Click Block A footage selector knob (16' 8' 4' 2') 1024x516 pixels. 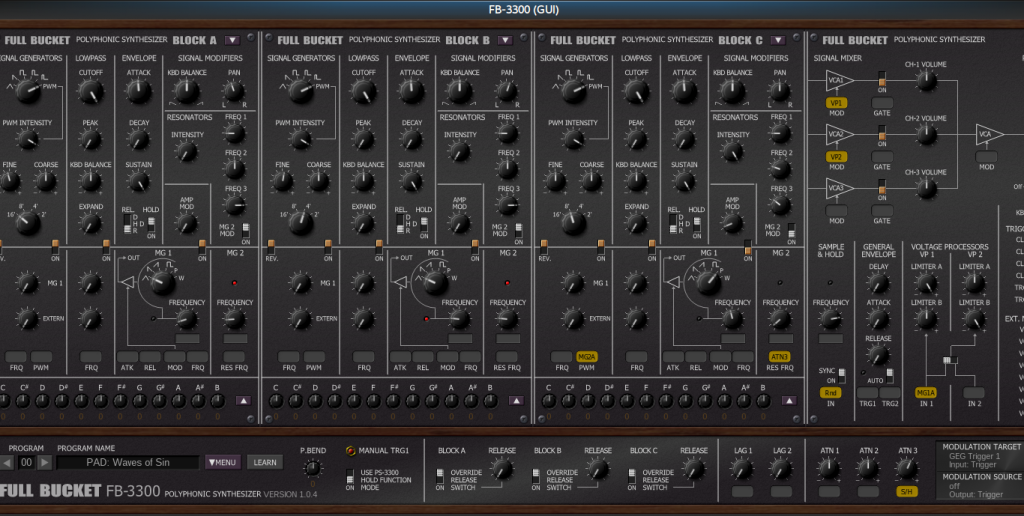point(28,223)
